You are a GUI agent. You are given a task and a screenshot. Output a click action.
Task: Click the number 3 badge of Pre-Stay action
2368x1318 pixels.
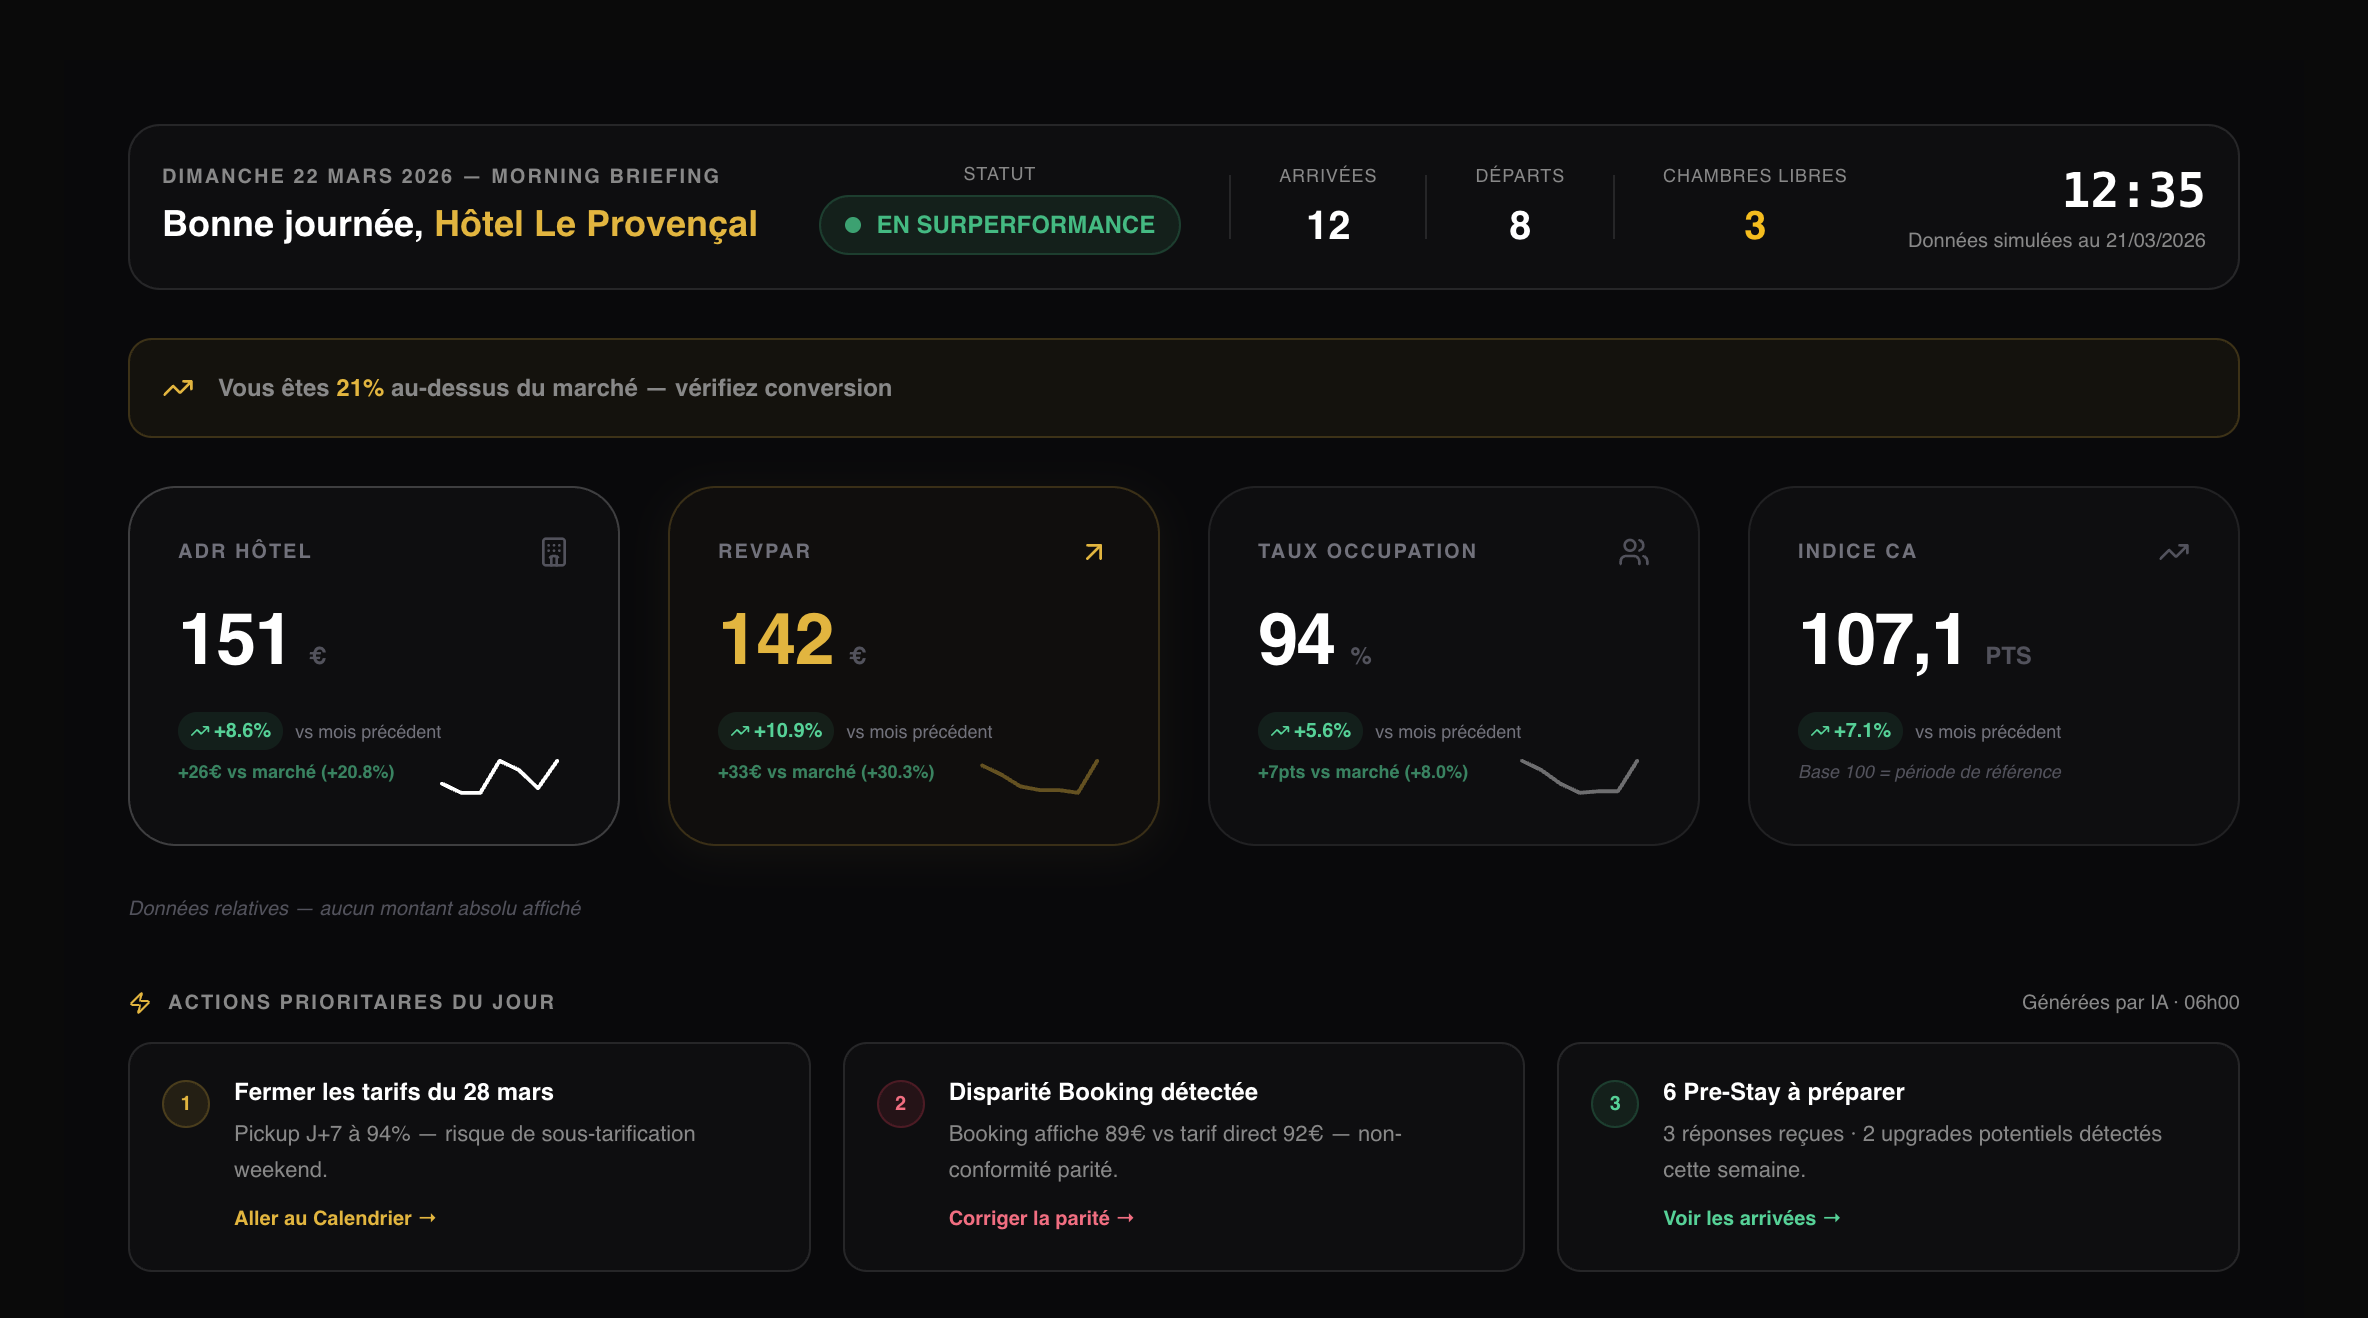pyautogui.click(x=1615, y=1103)
